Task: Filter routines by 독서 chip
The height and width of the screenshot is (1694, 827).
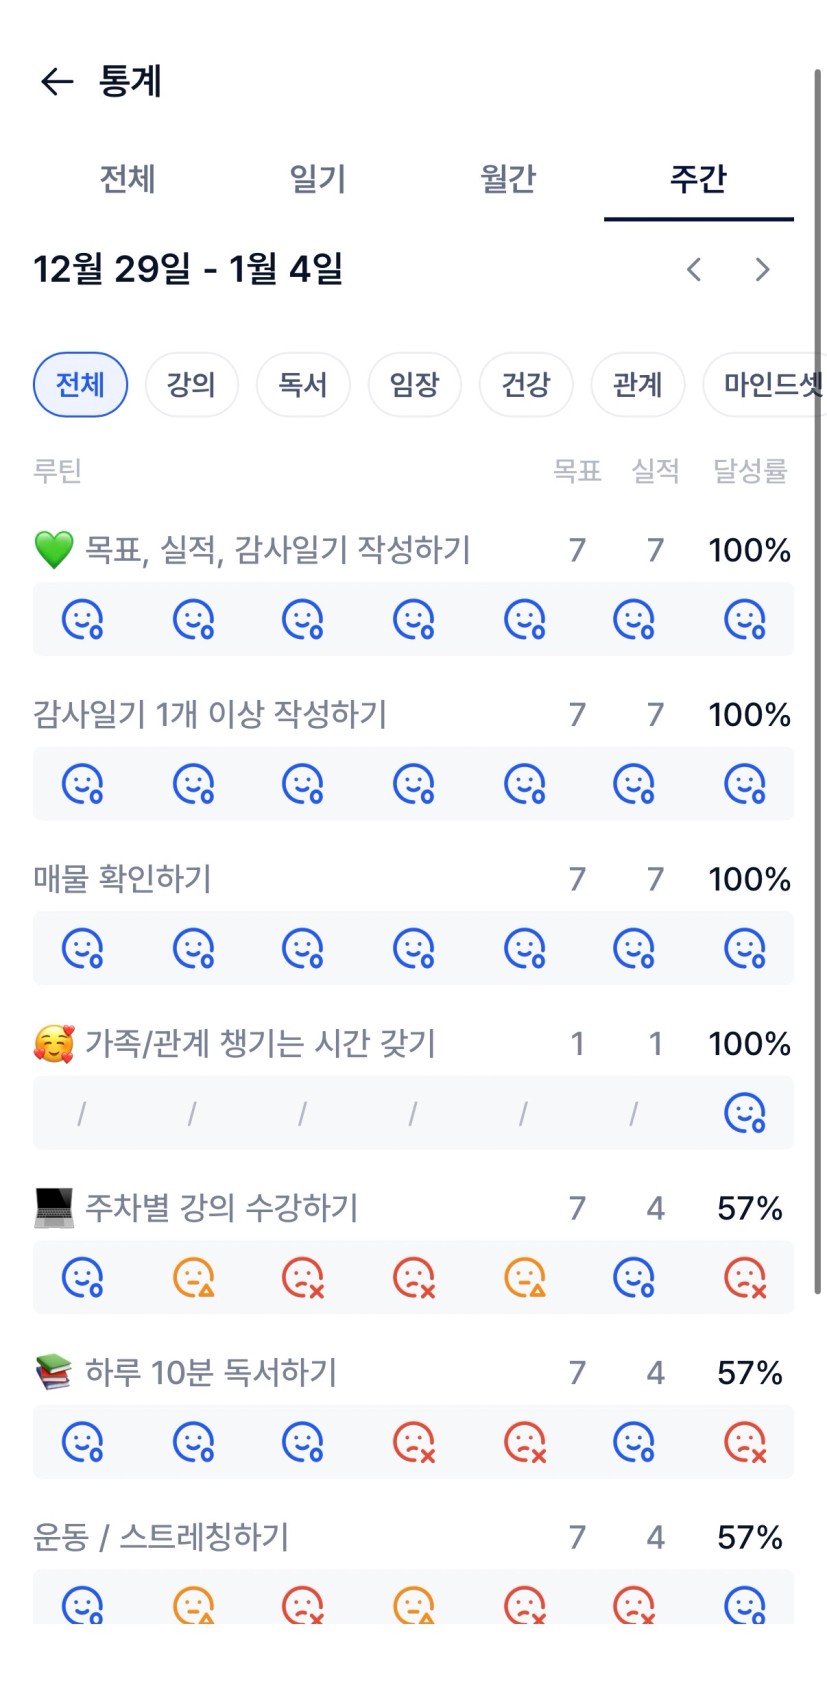Action: point(303,384)
